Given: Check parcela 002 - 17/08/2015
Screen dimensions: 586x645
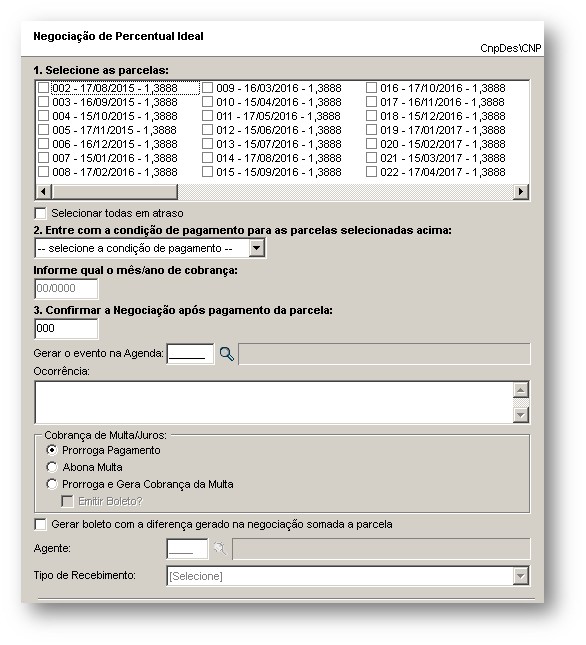Looking at the screenshot, I should point(43,88).
